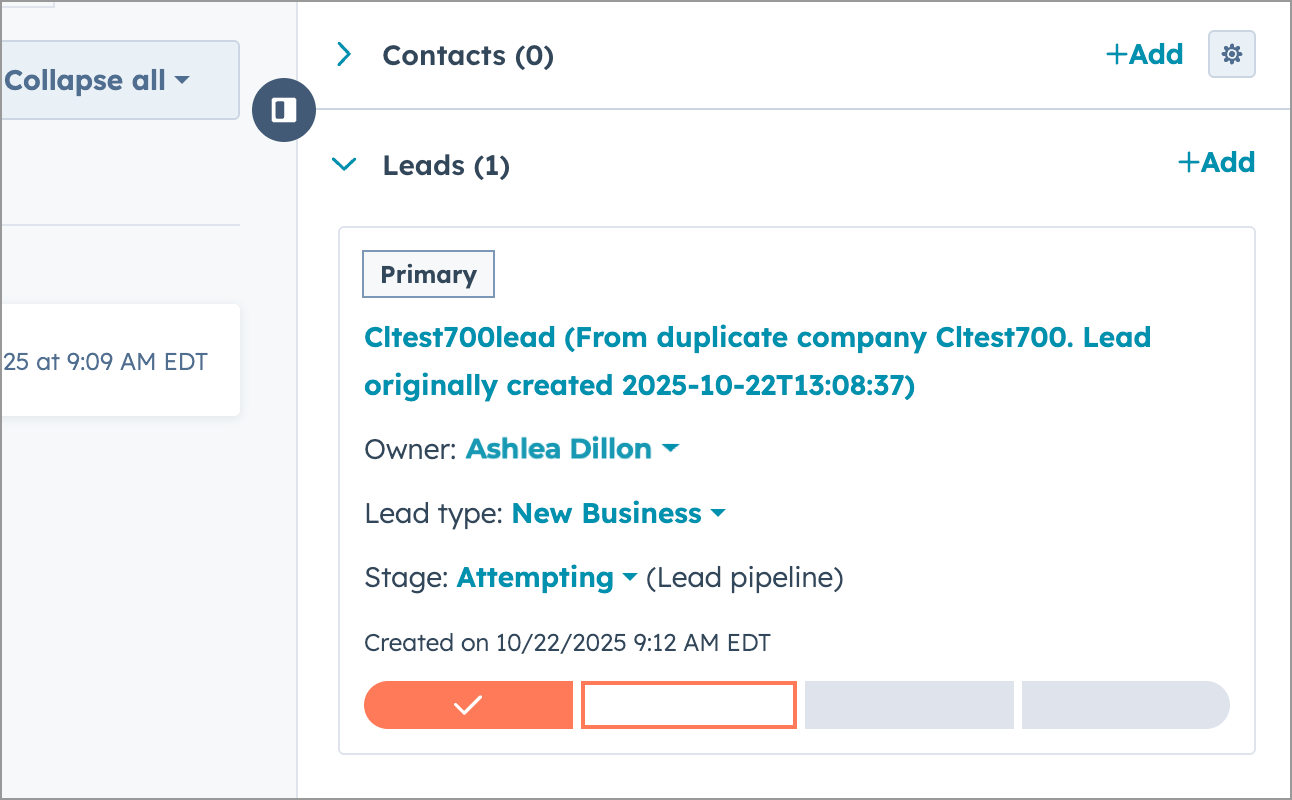This screenshot has height=800, width=1292.
Task: Open the Contacts card settings gear icon
Action: [x=1231, y=54]
